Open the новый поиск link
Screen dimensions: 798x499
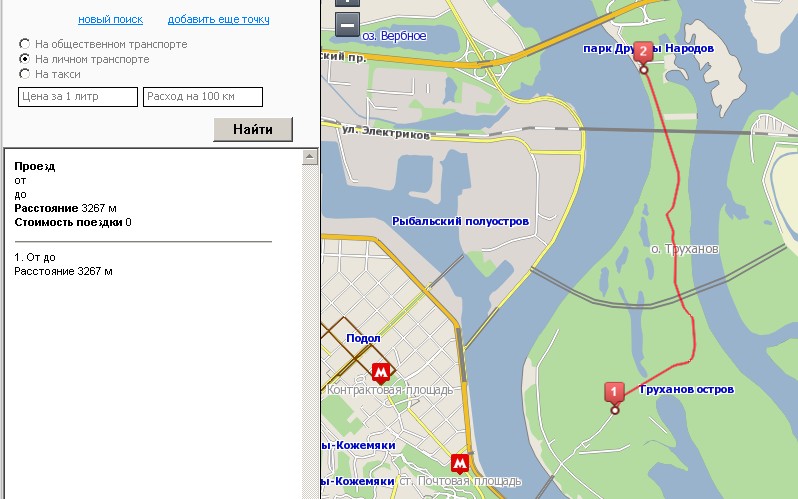110,20
